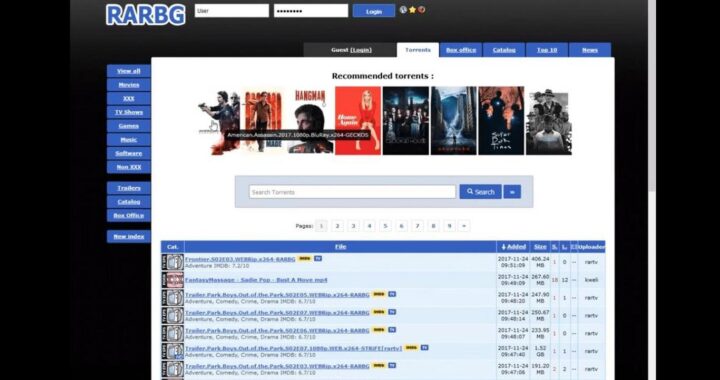Click the IMDB badge on Frontier.S02E03 row
Image resolution: width=720 pixels, height=380 pixels.
click(x=304, y=258)
